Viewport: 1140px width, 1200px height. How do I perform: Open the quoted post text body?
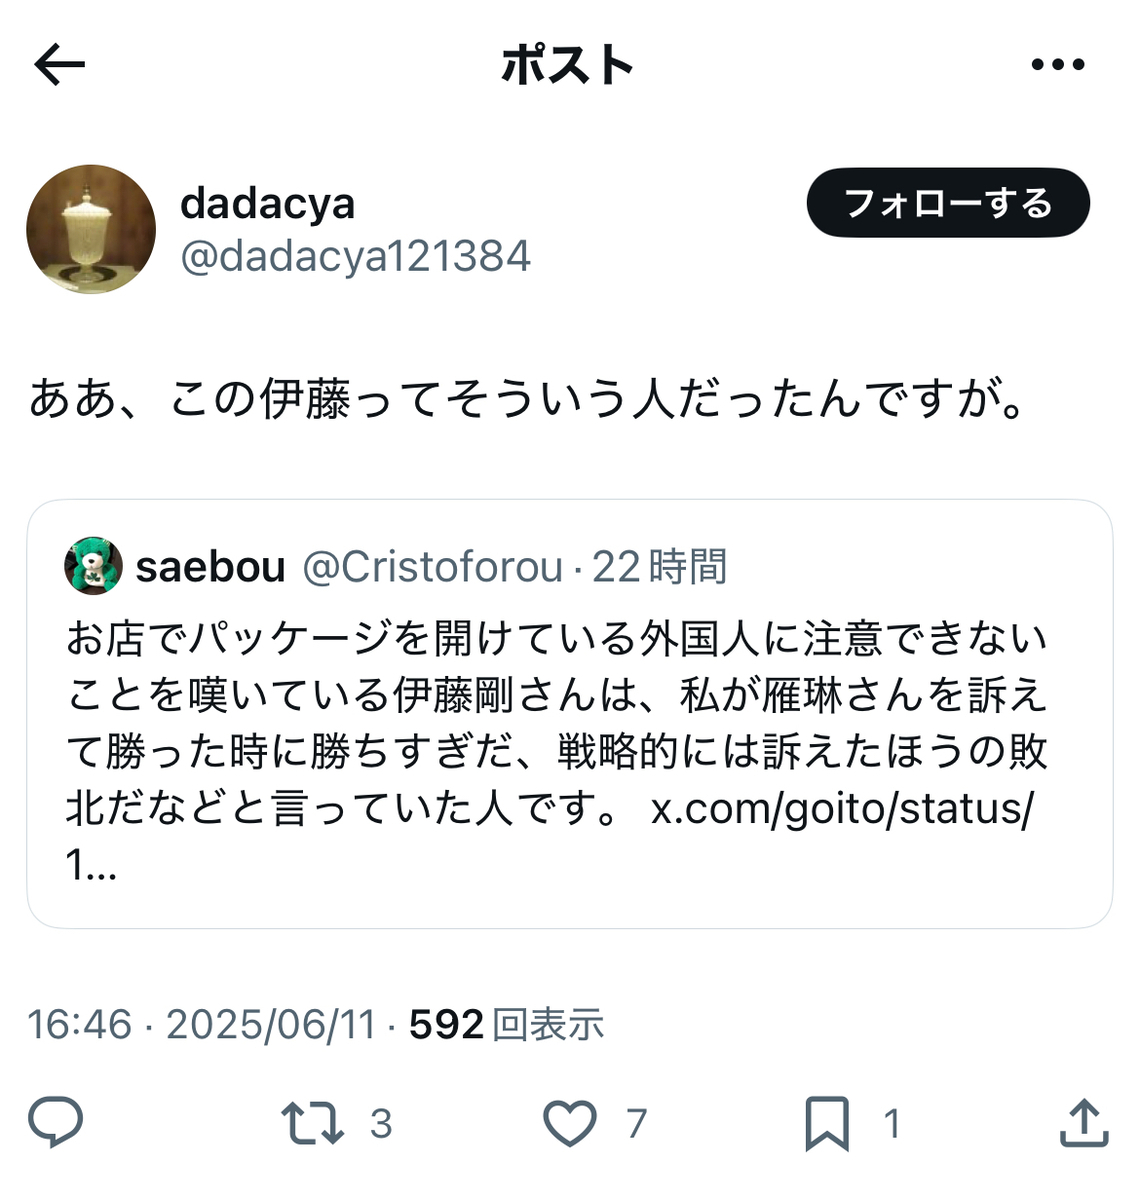(556, 751)
